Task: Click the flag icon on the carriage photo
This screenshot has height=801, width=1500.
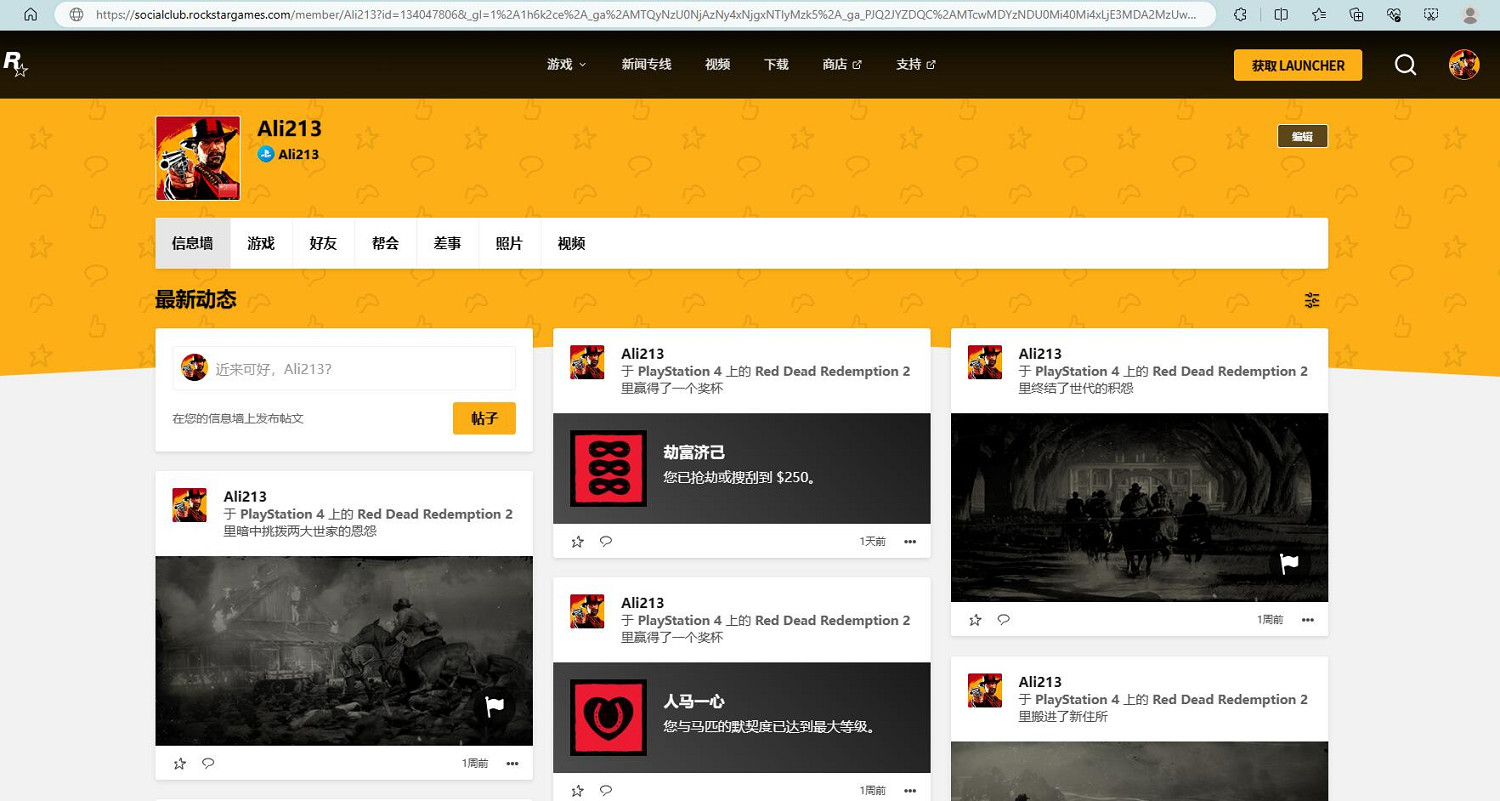Action: tap(1289, 564)
